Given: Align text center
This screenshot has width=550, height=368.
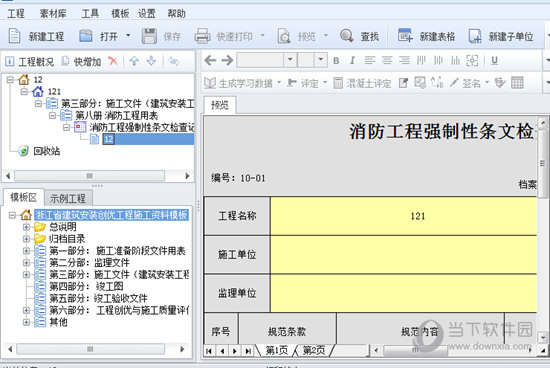Looking at the screenshot, I should (387, 60).
